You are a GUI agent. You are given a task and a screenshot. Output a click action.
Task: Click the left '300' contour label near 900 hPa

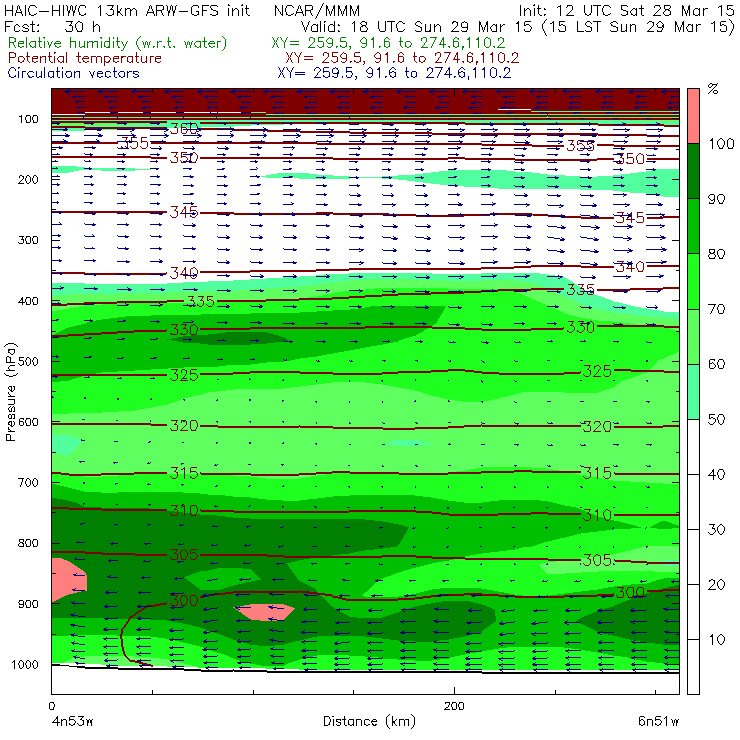pos(184,600)
